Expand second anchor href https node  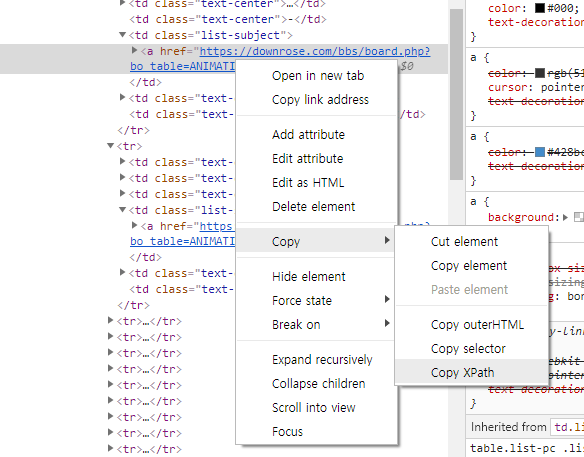[x=134, y=225]
